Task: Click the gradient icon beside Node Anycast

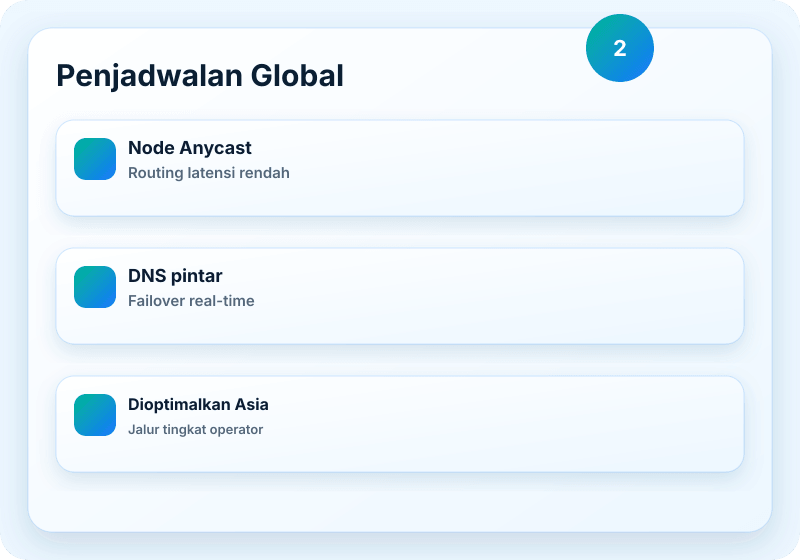Action: click(x=95, y=159)
